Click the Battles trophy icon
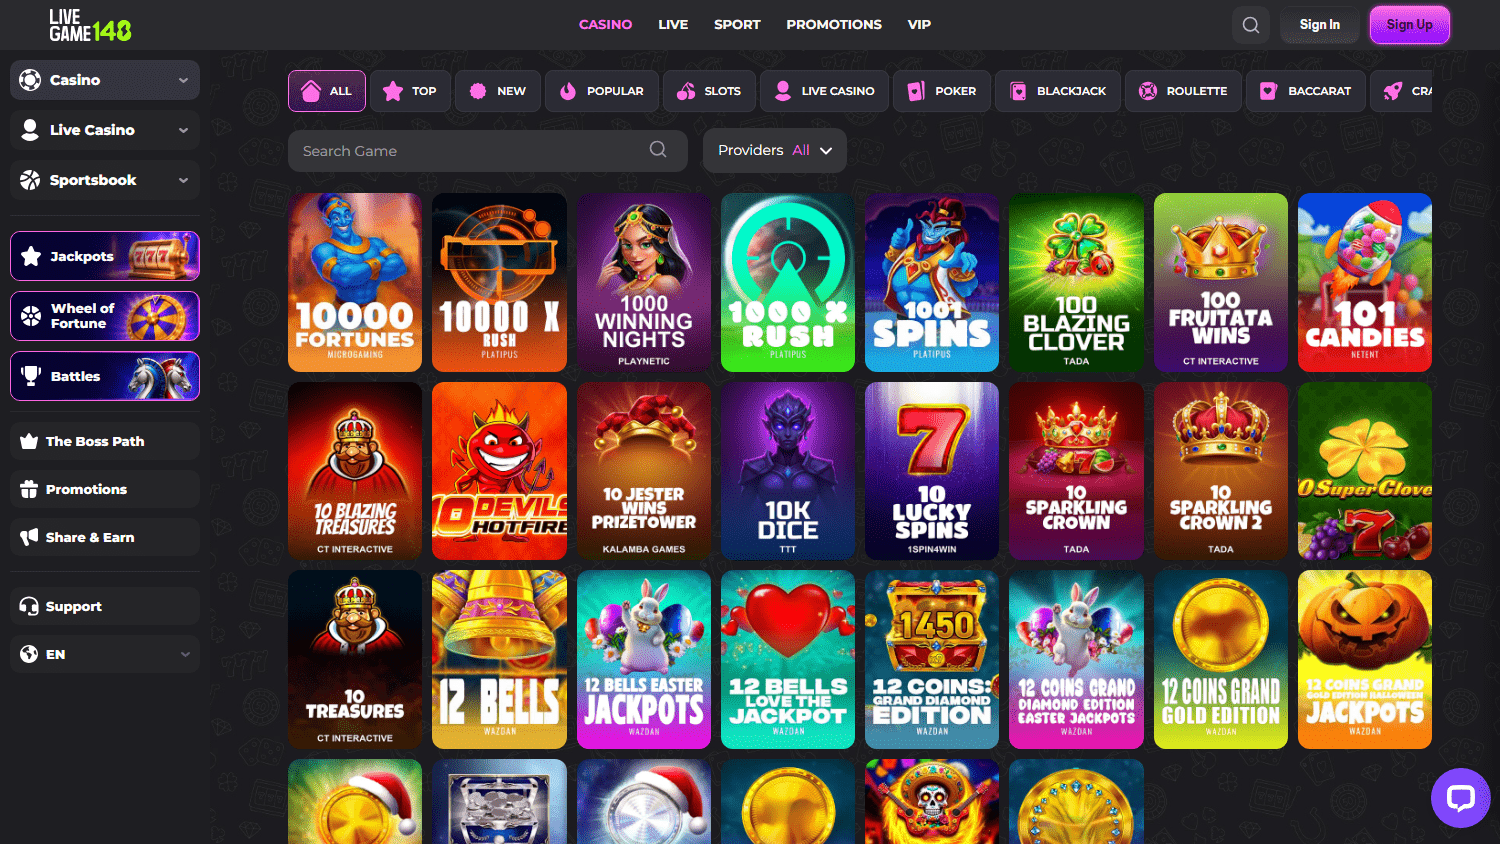This screenshot has height=844, width=1500. 31,376
